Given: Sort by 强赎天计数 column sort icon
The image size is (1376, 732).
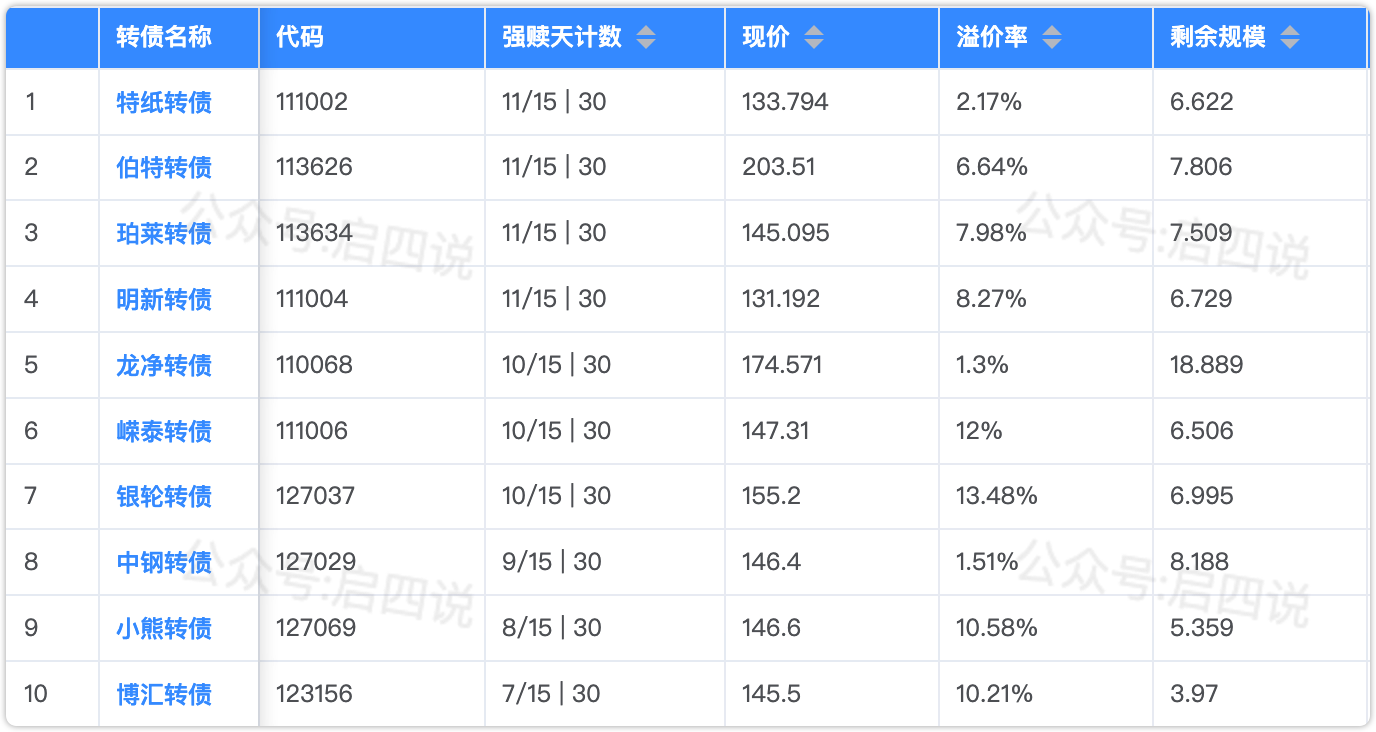Looking at the screenshot, I should (x=646, y=38).
